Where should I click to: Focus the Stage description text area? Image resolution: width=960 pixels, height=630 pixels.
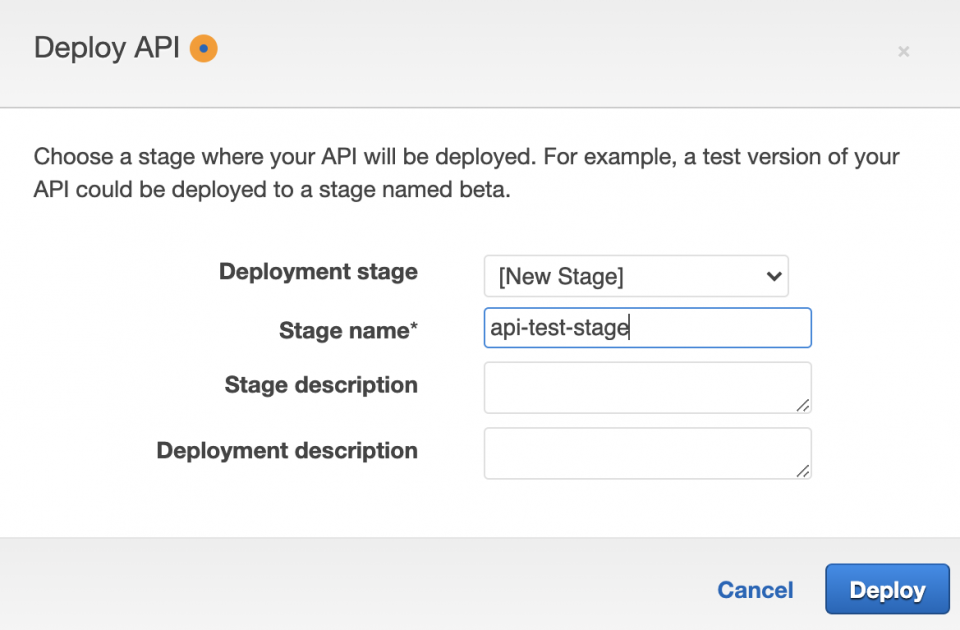647,387
